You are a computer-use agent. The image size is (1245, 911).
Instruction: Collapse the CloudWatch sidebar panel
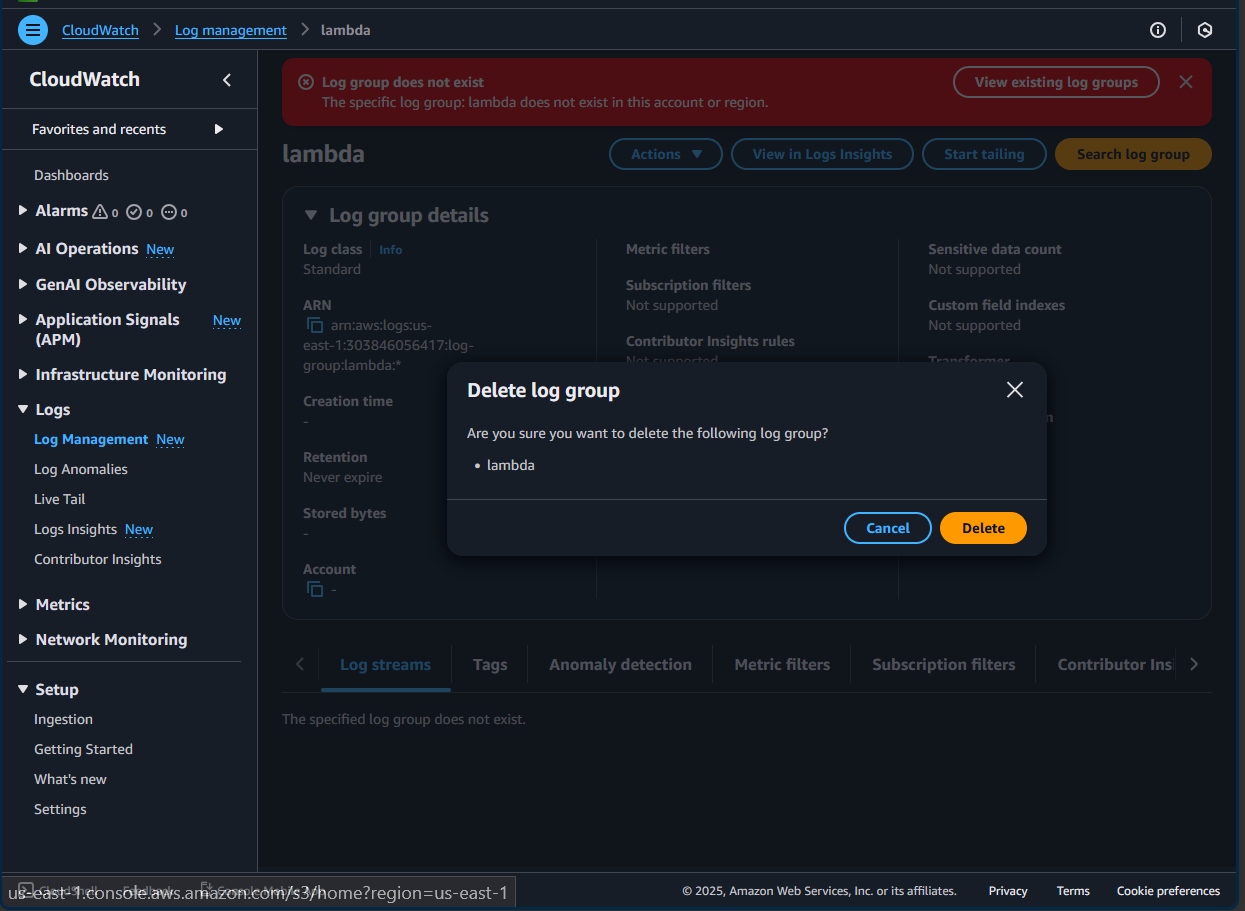[227, 80]
